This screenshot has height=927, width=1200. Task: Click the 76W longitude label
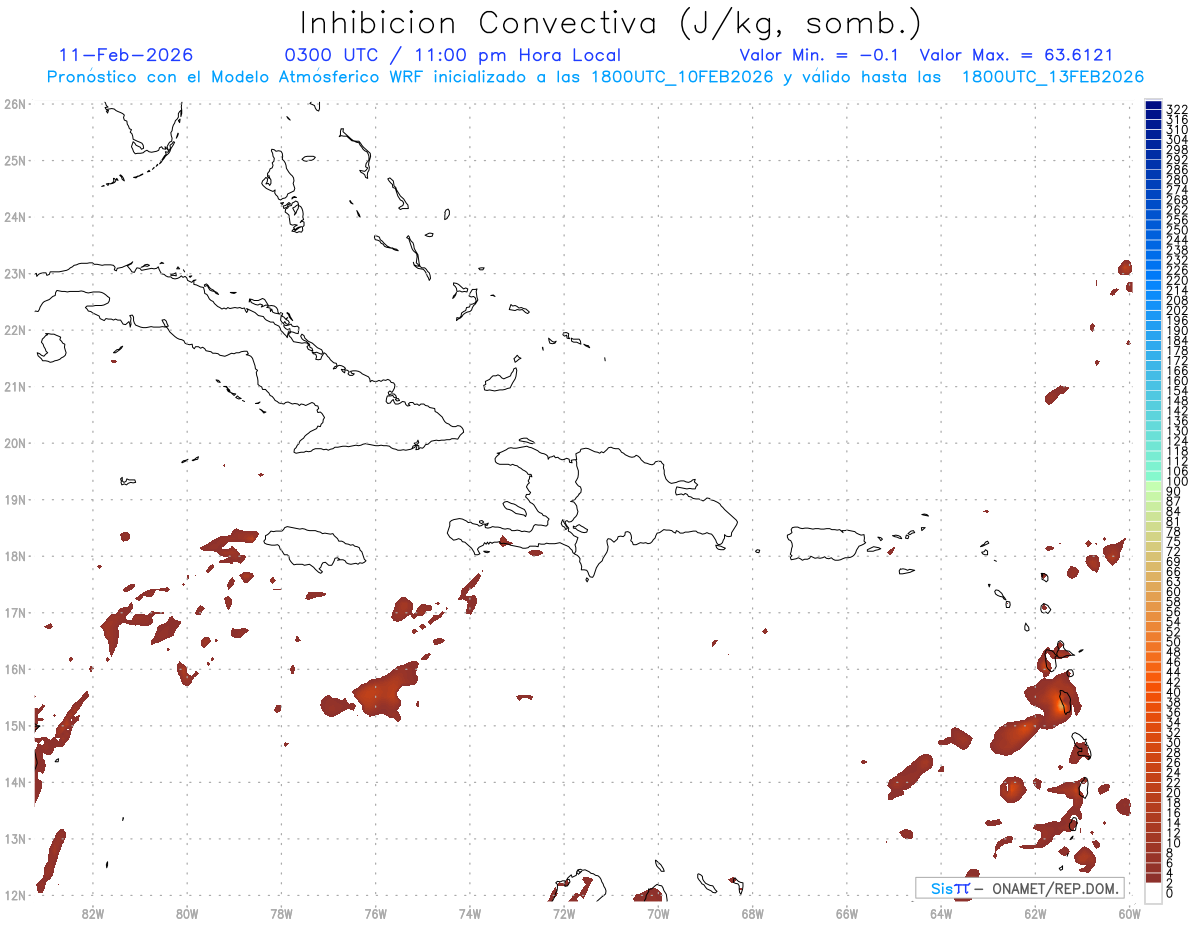tap(375, 913)
